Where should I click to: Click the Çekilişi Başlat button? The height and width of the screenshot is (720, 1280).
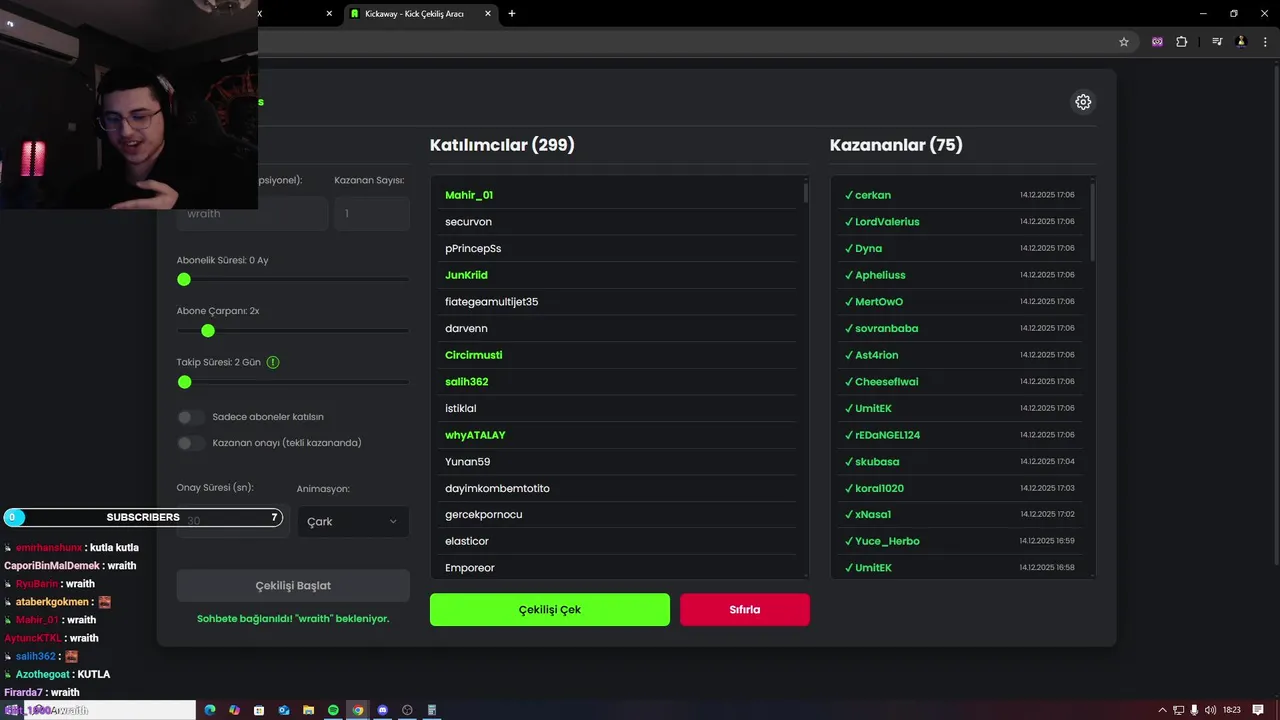(293, 586)
